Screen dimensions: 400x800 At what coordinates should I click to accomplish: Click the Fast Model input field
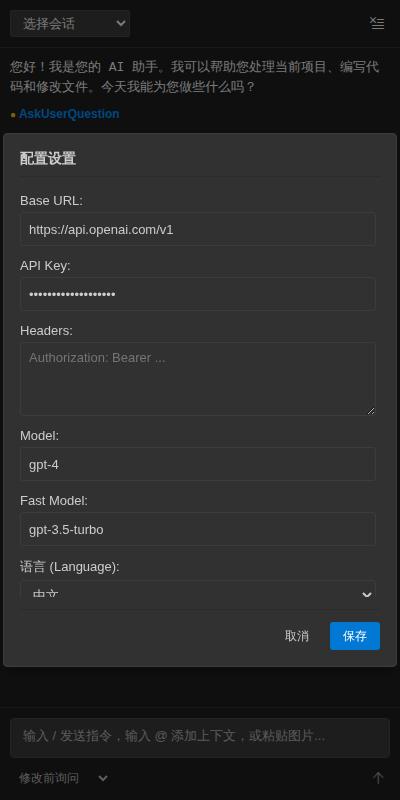click(198, 529)
